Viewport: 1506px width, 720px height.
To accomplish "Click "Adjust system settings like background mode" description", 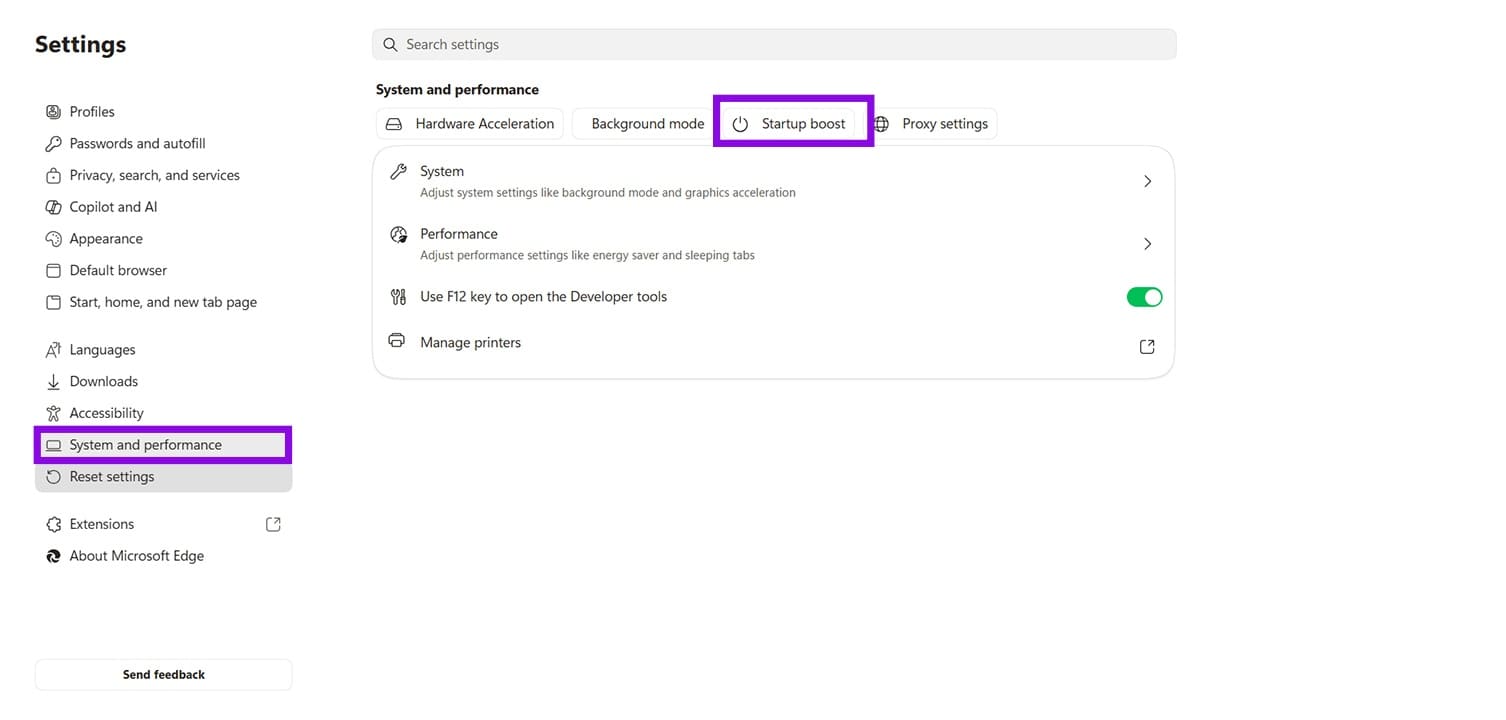I will pos(608,193).
